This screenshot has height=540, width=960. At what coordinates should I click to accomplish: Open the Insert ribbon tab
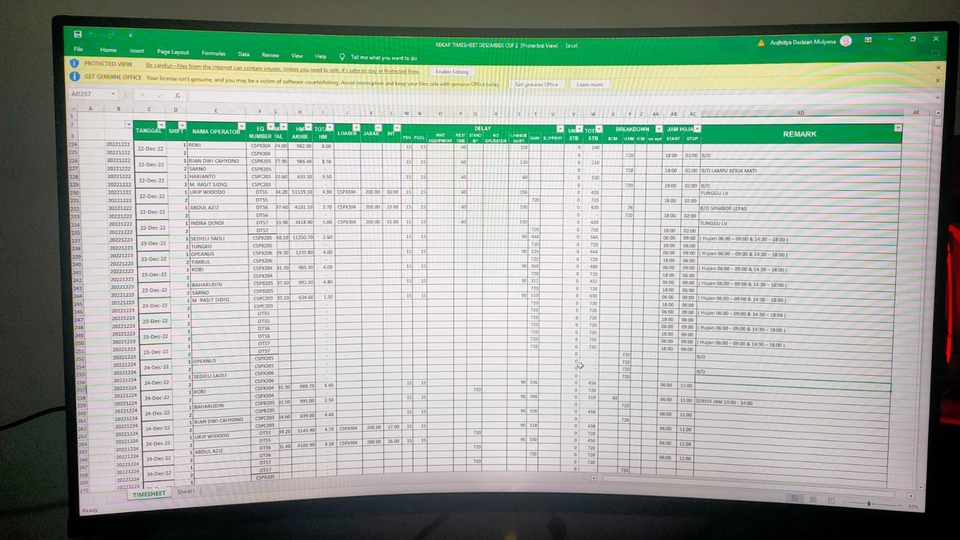click(x=137, y=51)
